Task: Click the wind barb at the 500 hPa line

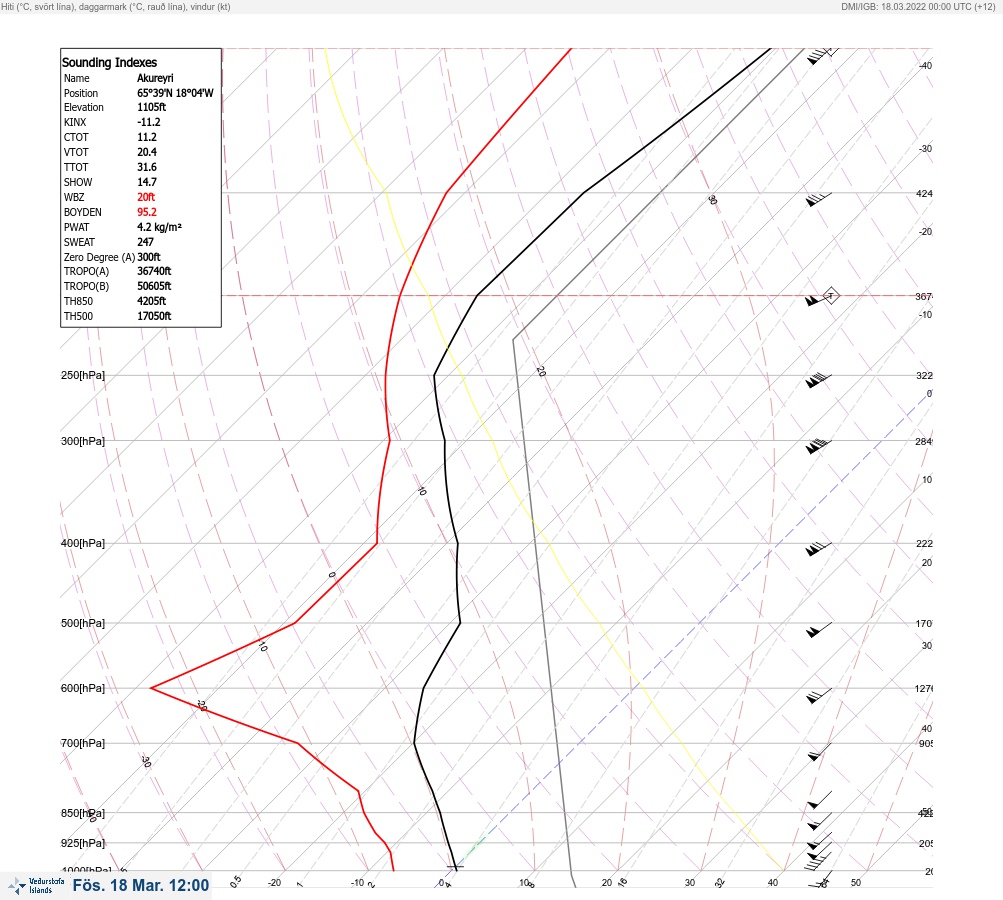Action: [819, 629]
